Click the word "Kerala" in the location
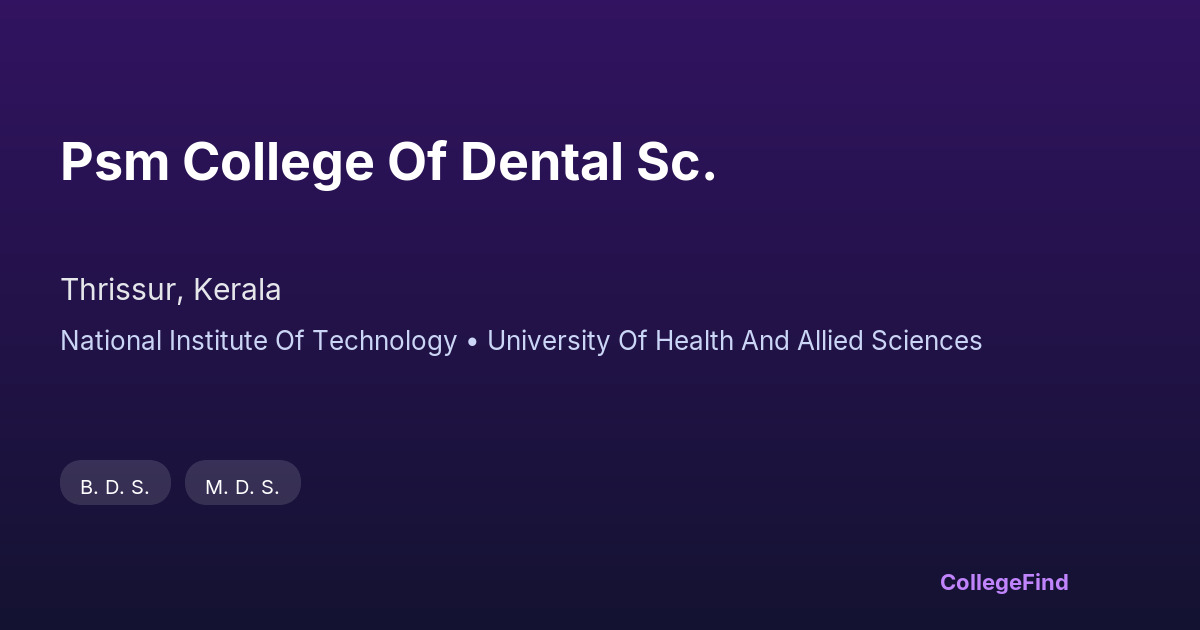Image resolution: width=1200 pixels, height=630 pixels. click(237, 290)
